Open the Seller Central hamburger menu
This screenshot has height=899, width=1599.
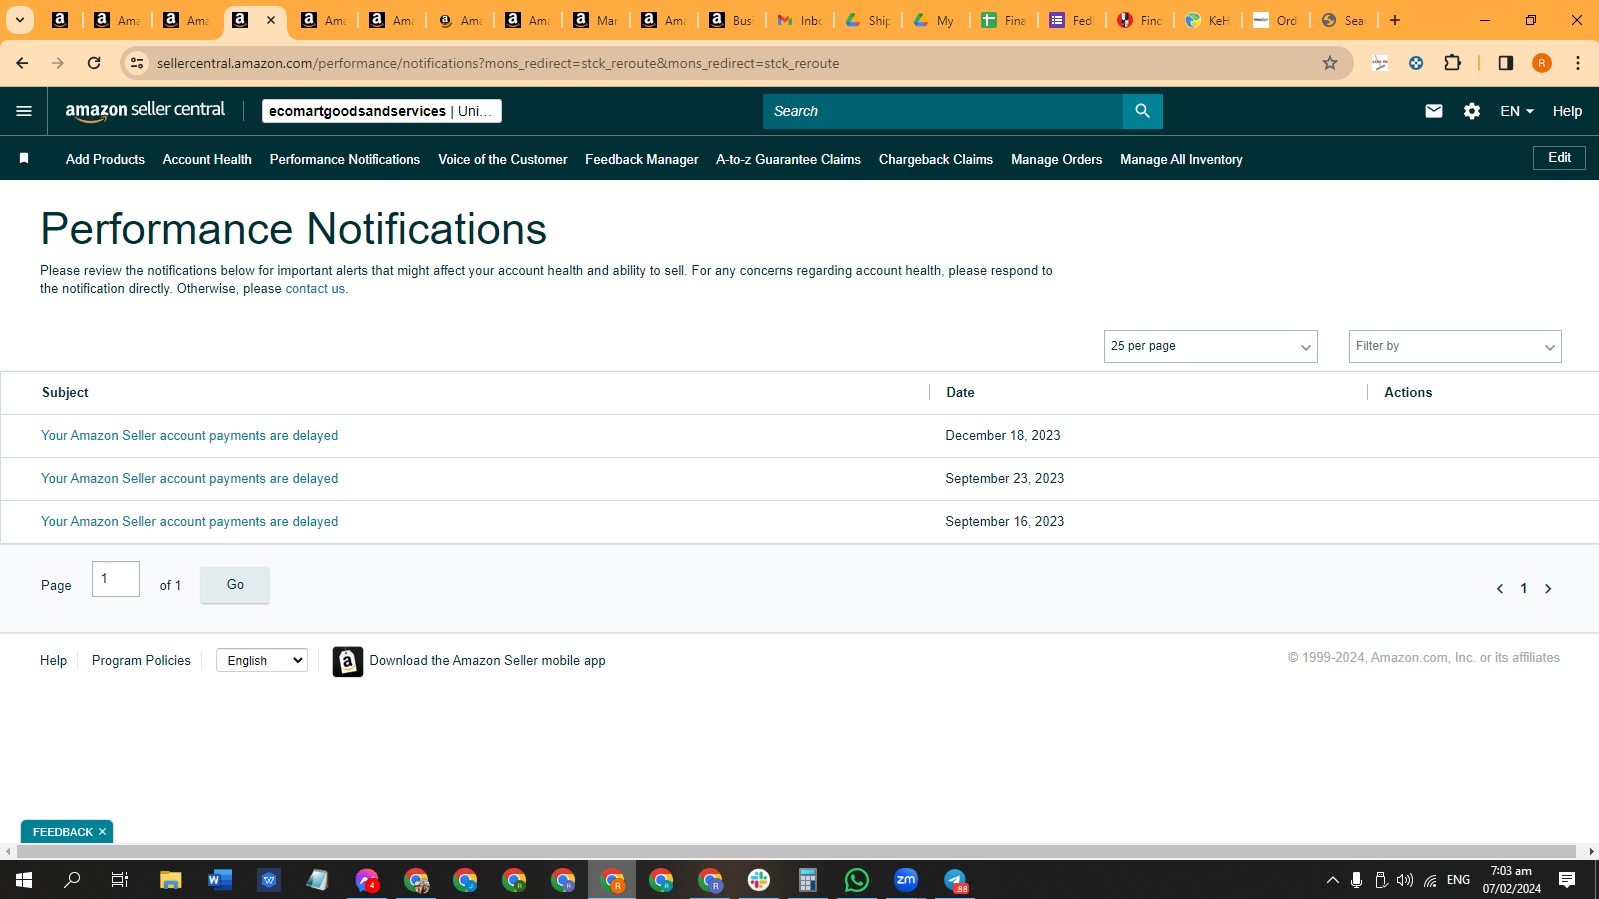[x=24, y=111]
